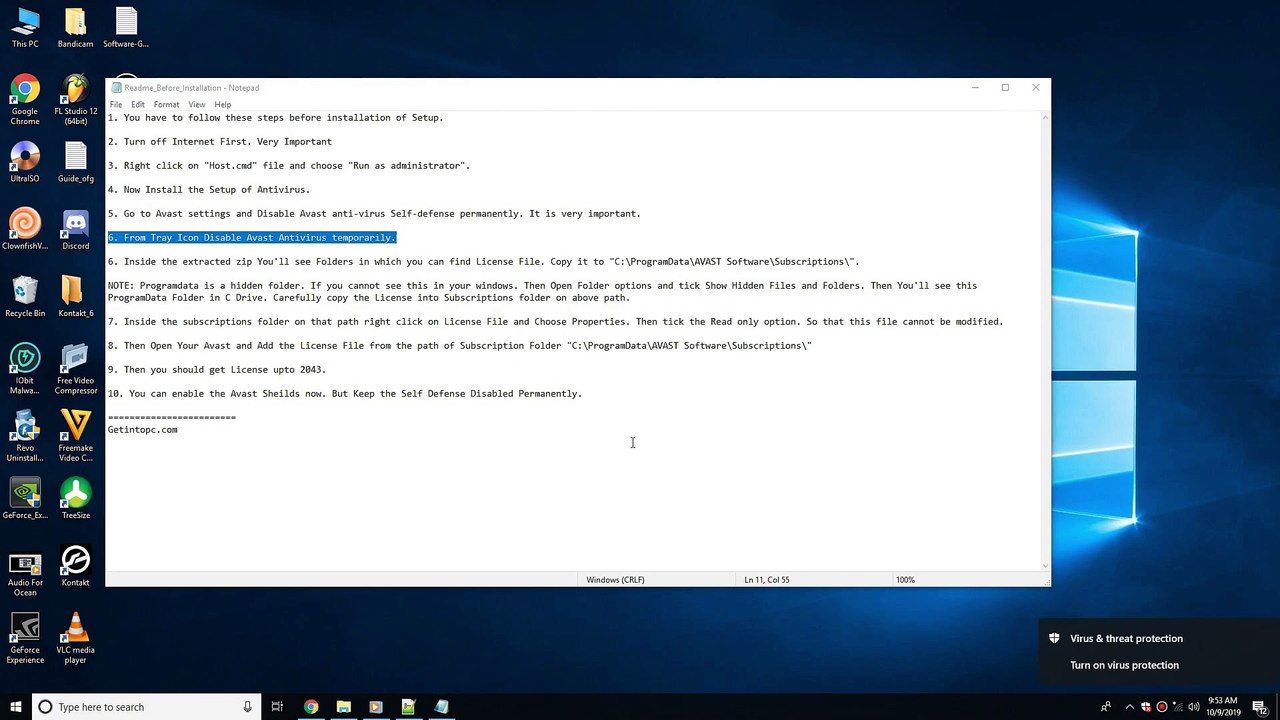Click the Notepad title bar icon
The image size is (1280, 720).
tap(116, 88)
